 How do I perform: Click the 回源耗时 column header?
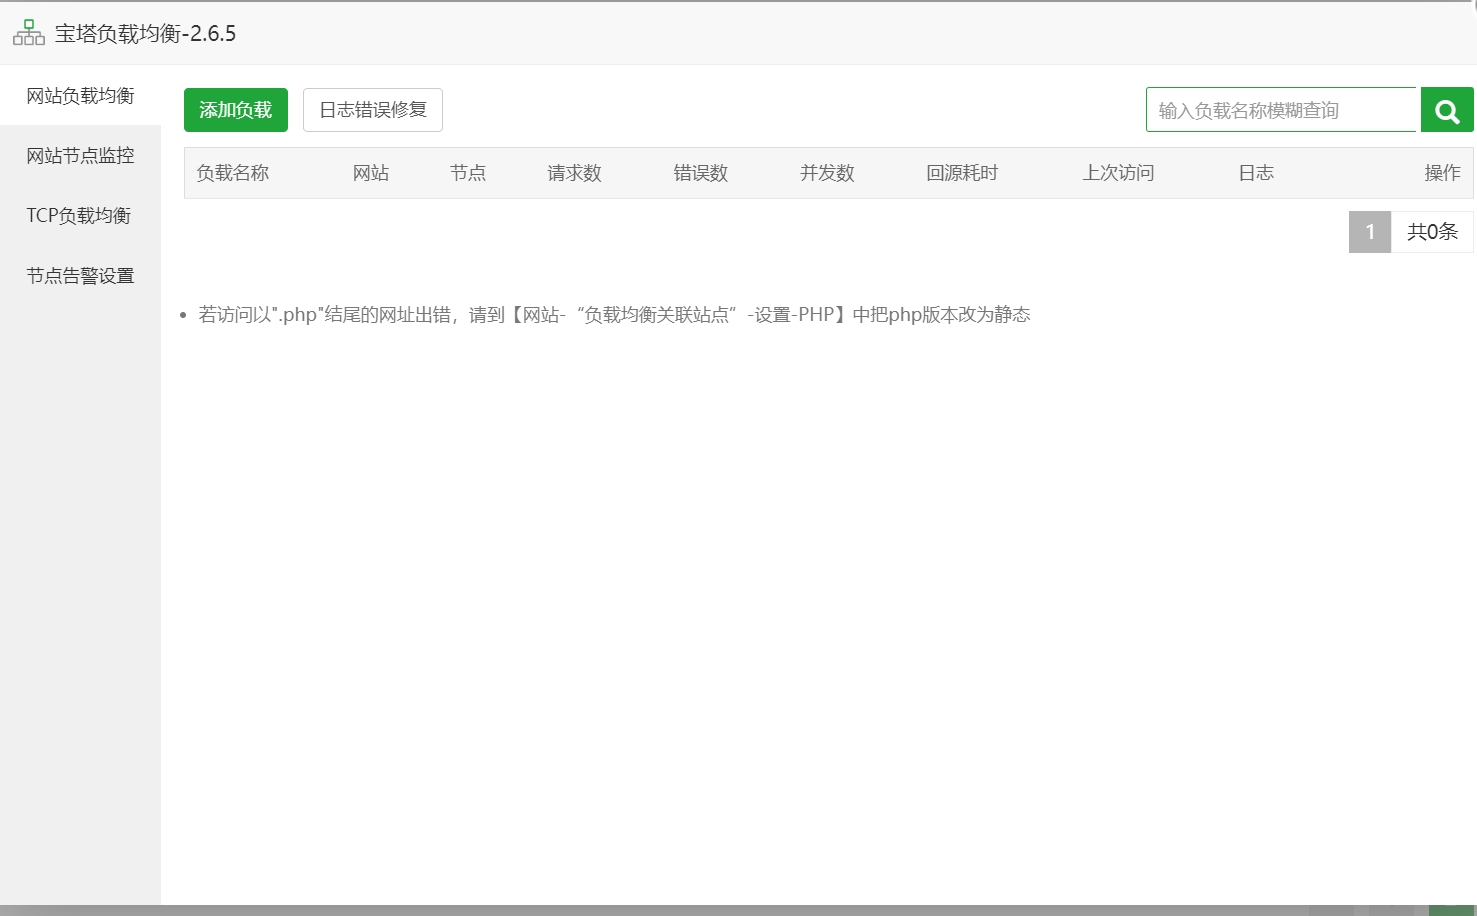pyautogui.click(x=962, y=173)
